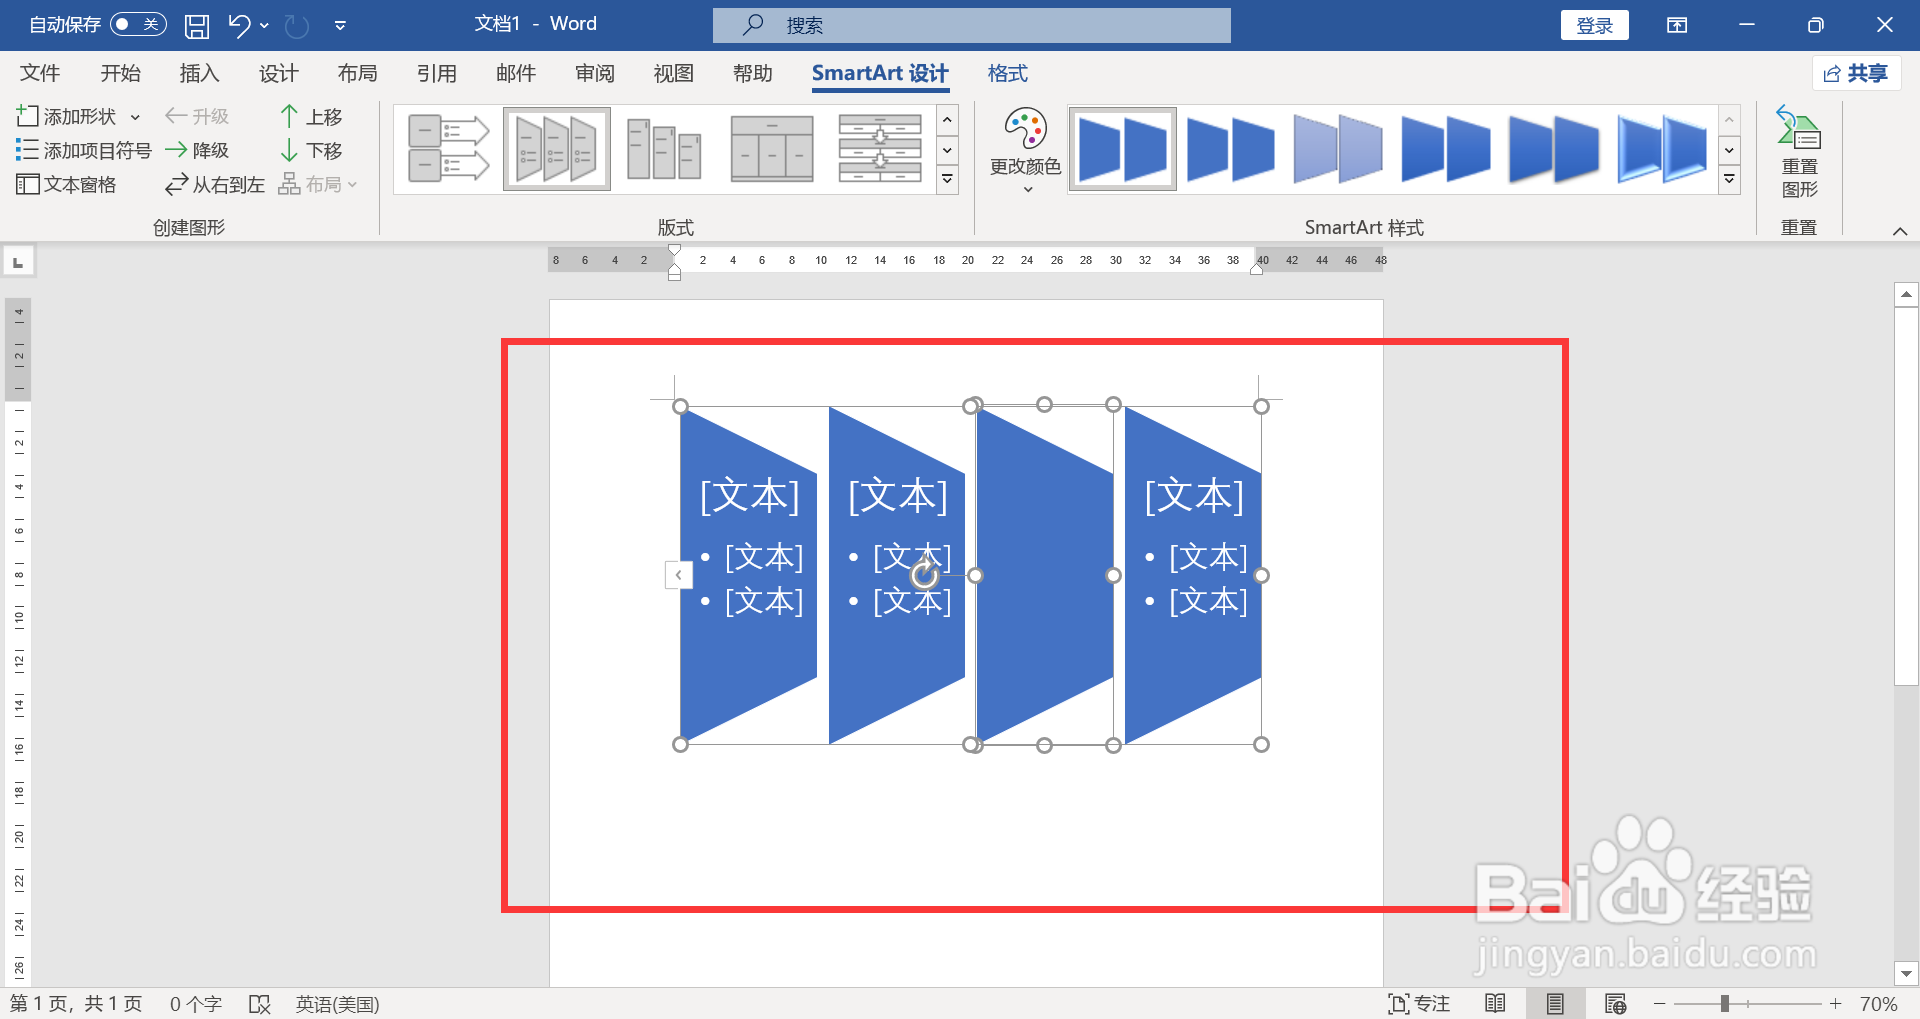Image resolution: width=1920 pixels, height=1019 pixels.
Task: Click the 0 个字 word count
Action: [195, 1003]
